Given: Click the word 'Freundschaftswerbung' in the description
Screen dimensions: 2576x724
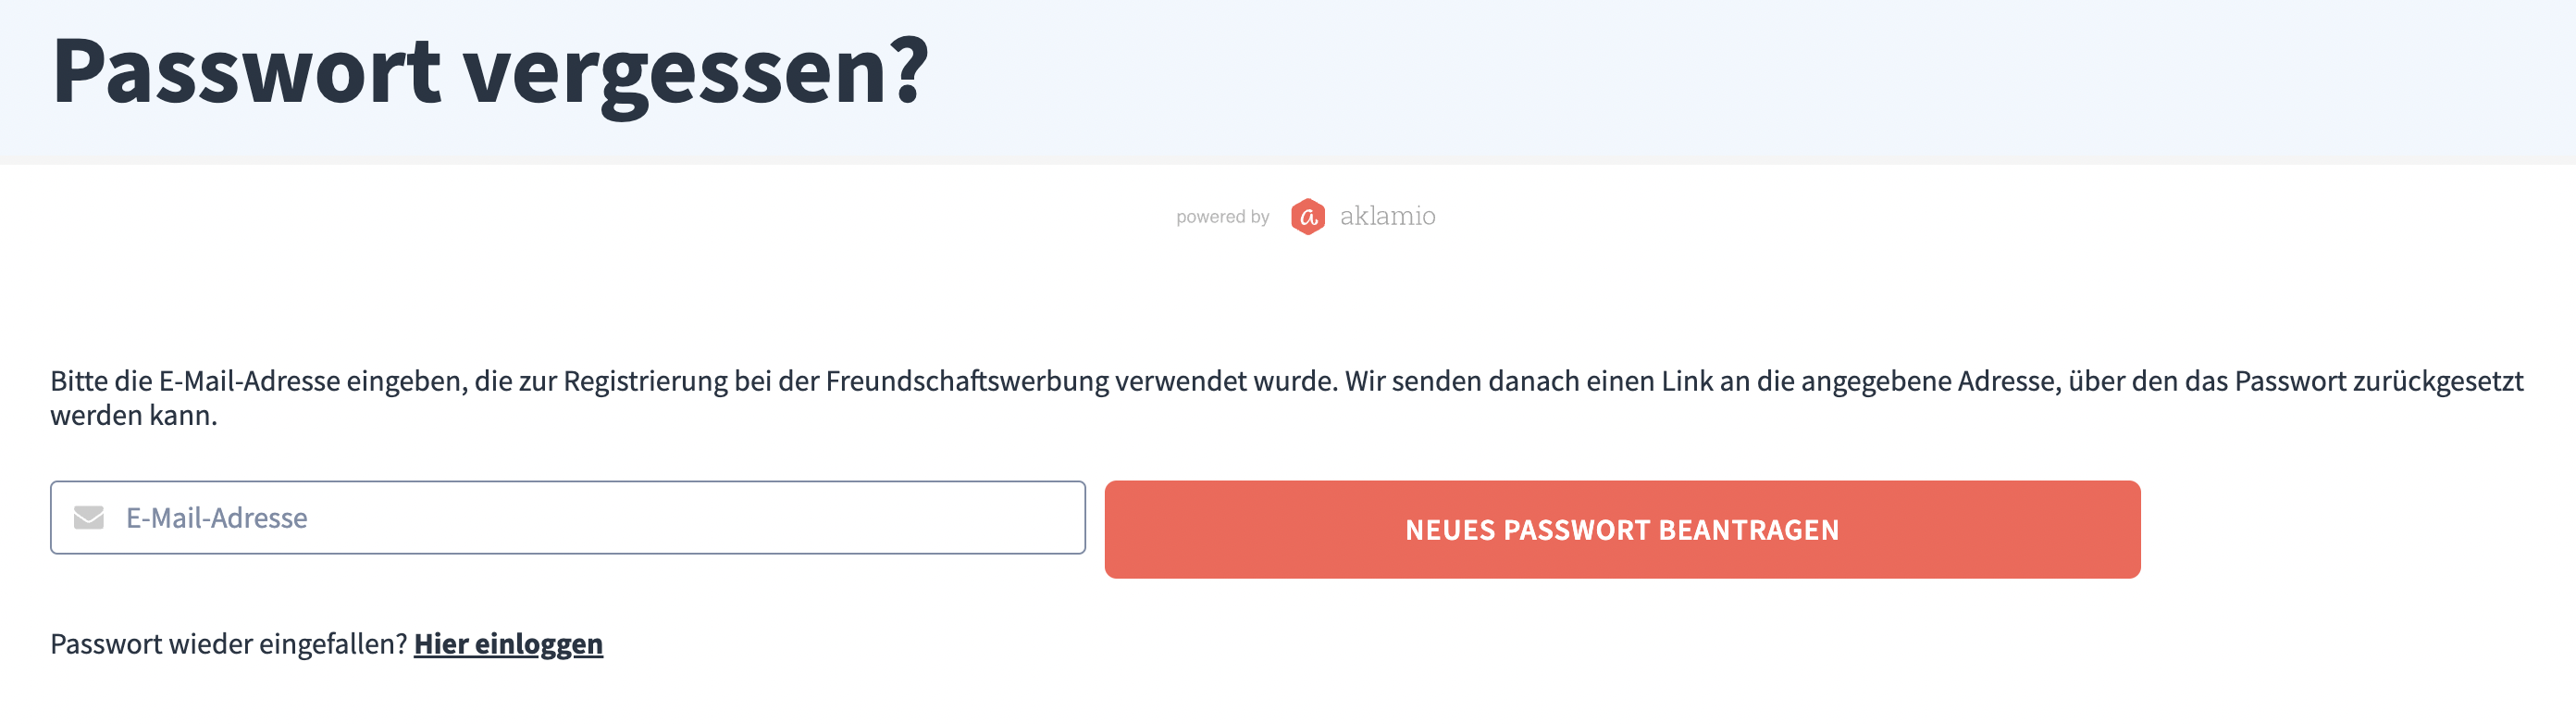Looking at the screenshot, I should tap(967, 381).
